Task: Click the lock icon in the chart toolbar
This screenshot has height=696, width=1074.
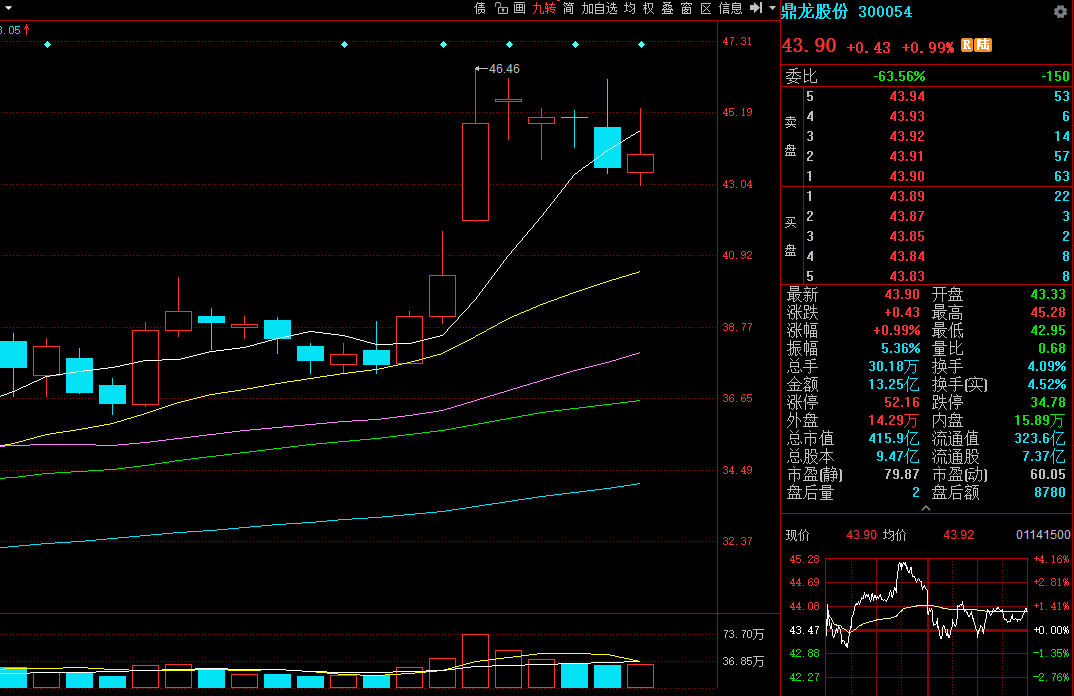Action: (x=499, y=9)
